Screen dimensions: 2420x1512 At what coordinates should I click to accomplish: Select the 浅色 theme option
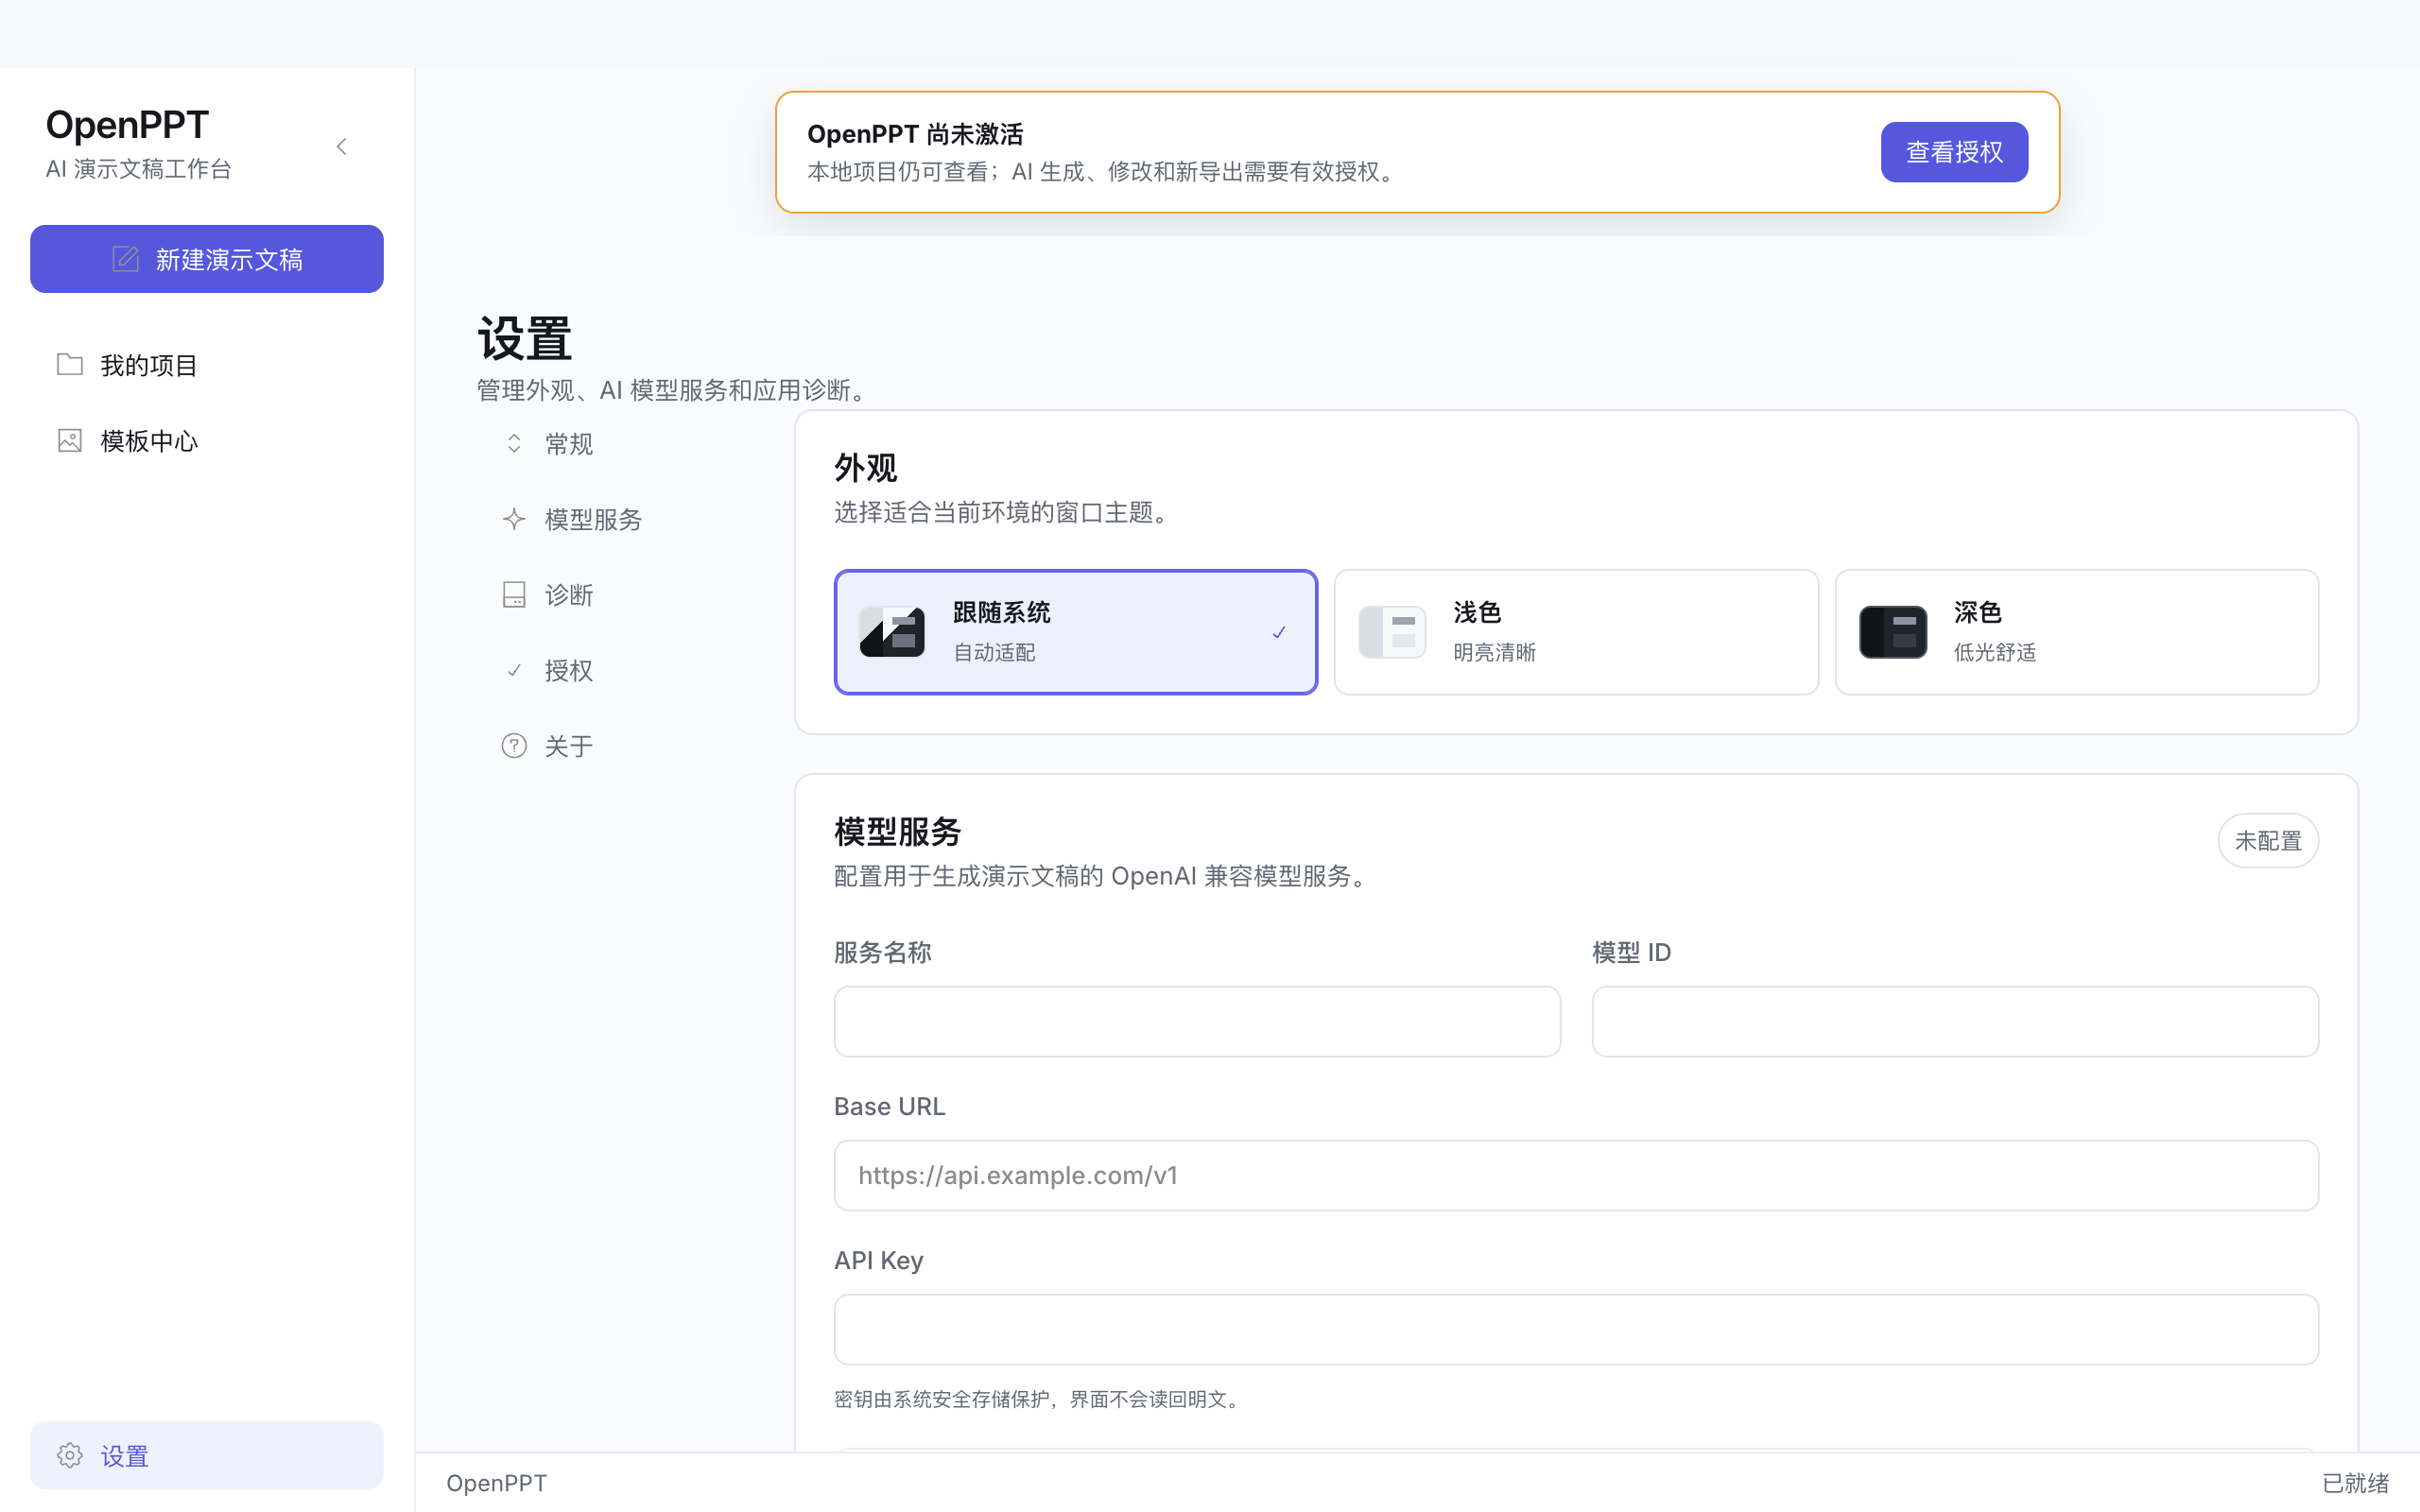coord(1576,632)
